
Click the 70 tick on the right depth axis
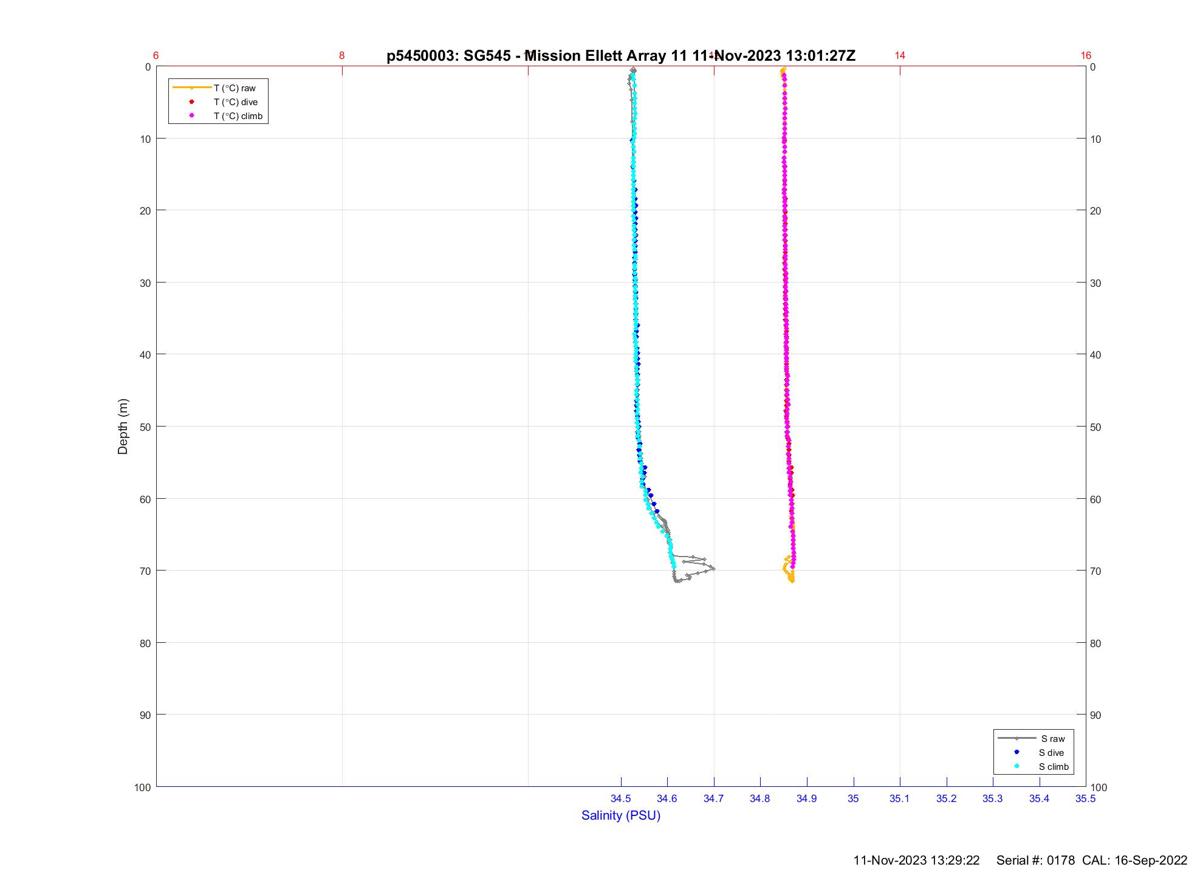(x=1098, y=571)
